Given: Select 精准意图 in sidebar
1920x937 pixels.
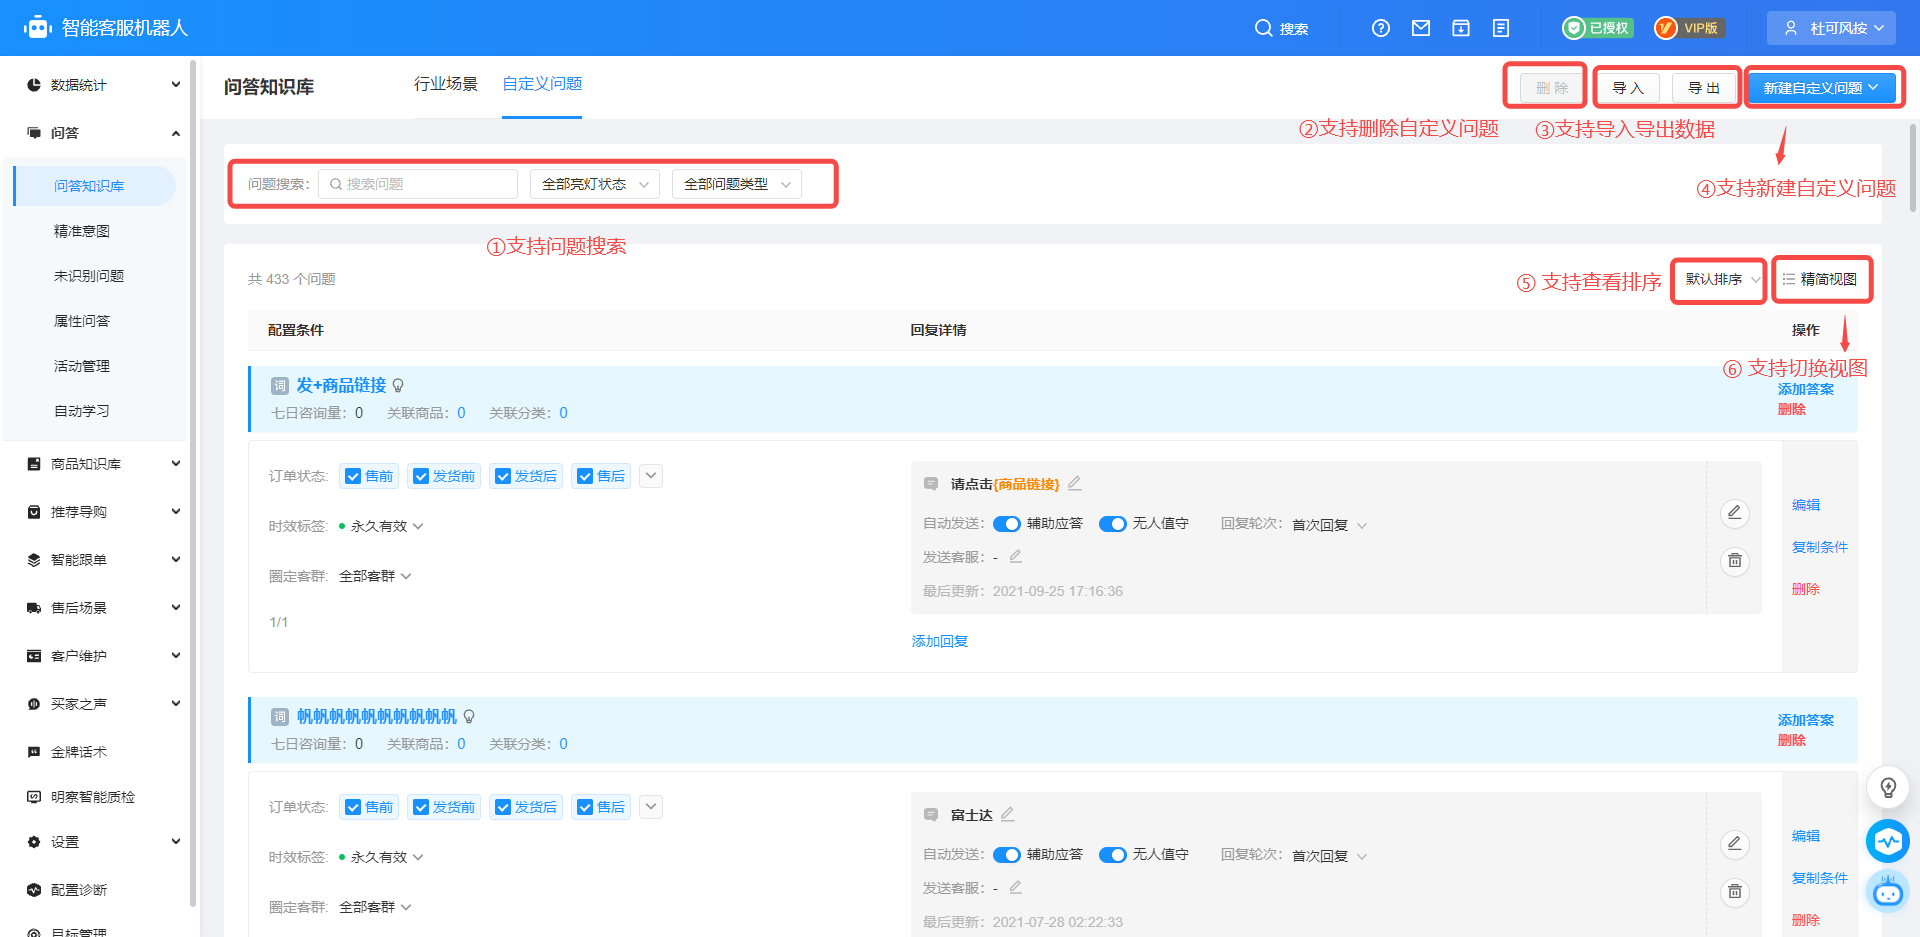Looking at the screenshot, I should point(82,231).
